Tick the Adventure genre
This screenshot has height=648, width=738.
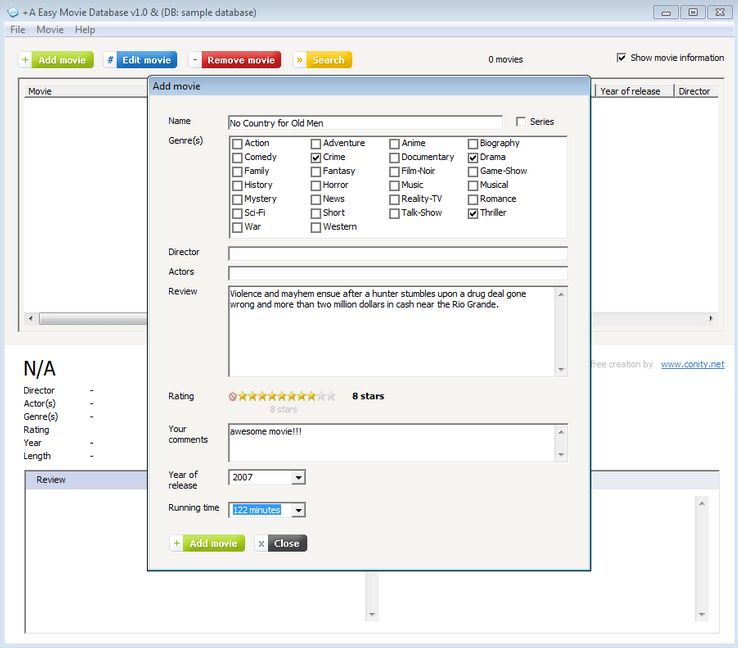coord(316,144)
